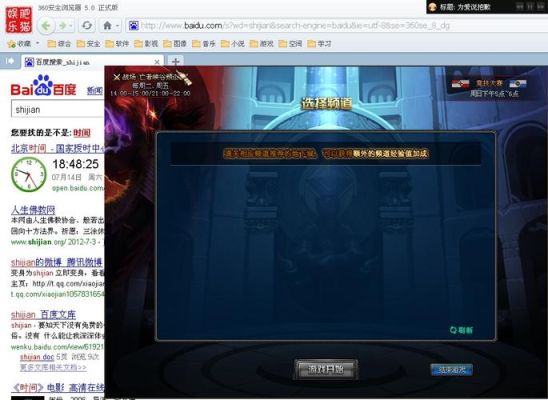Open the new tab plus button
548x400 pixels.
click(x=175, y=62)
